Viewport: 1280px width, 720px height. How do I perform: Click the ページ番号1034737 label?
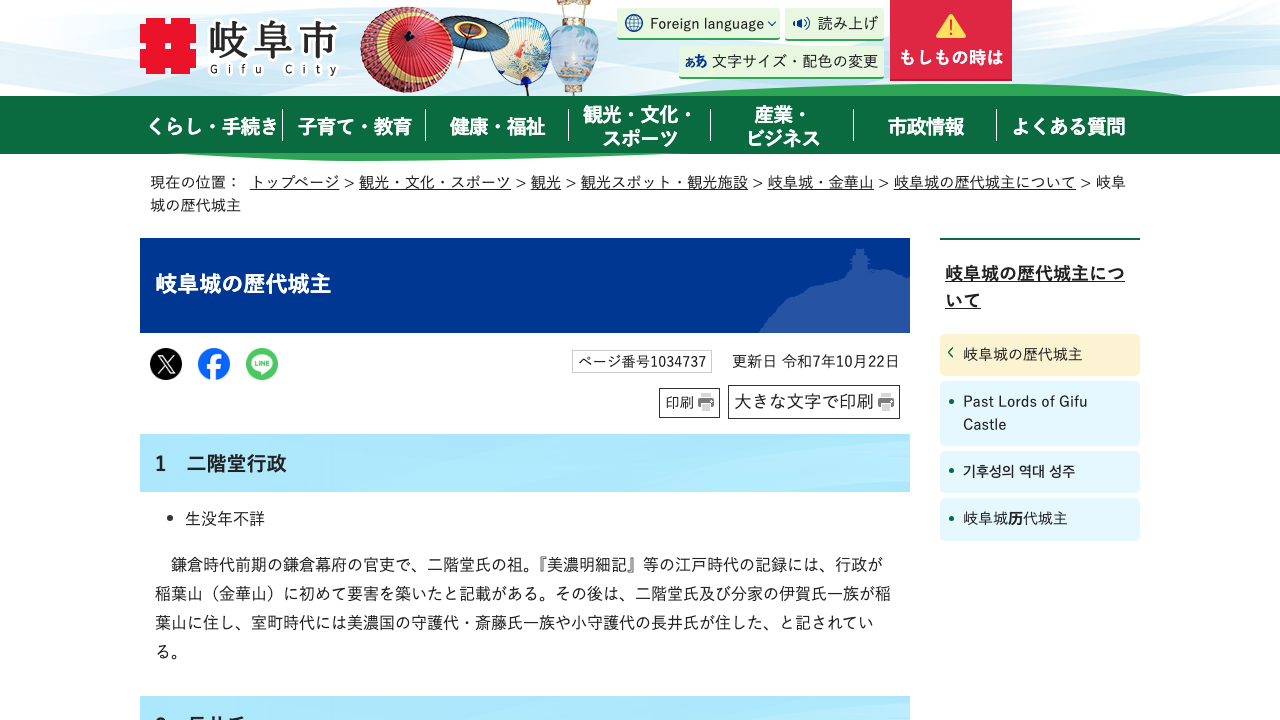642,362
